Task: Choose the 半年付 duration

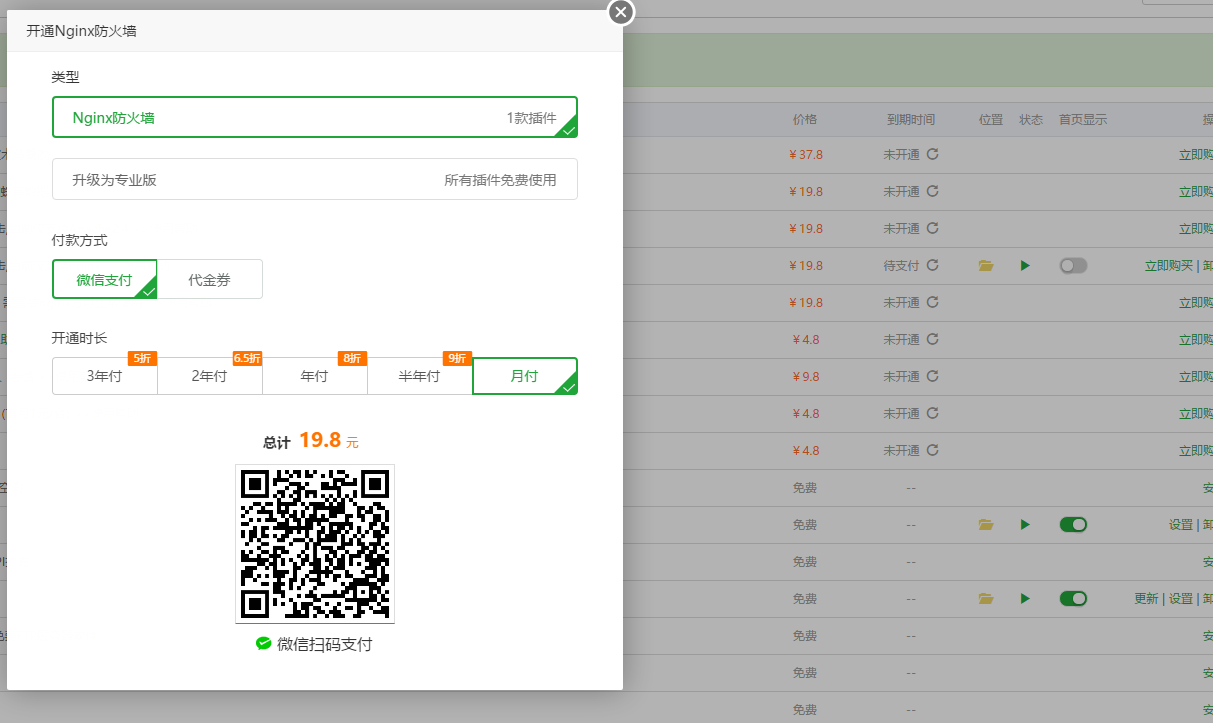Action: [x=420, y=376]
